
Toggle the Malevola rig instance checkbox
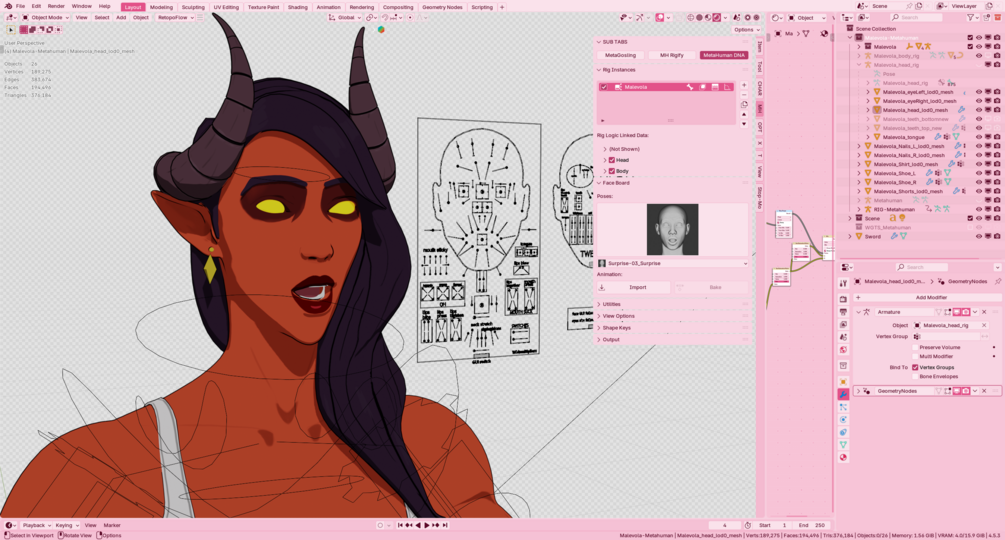604,87
